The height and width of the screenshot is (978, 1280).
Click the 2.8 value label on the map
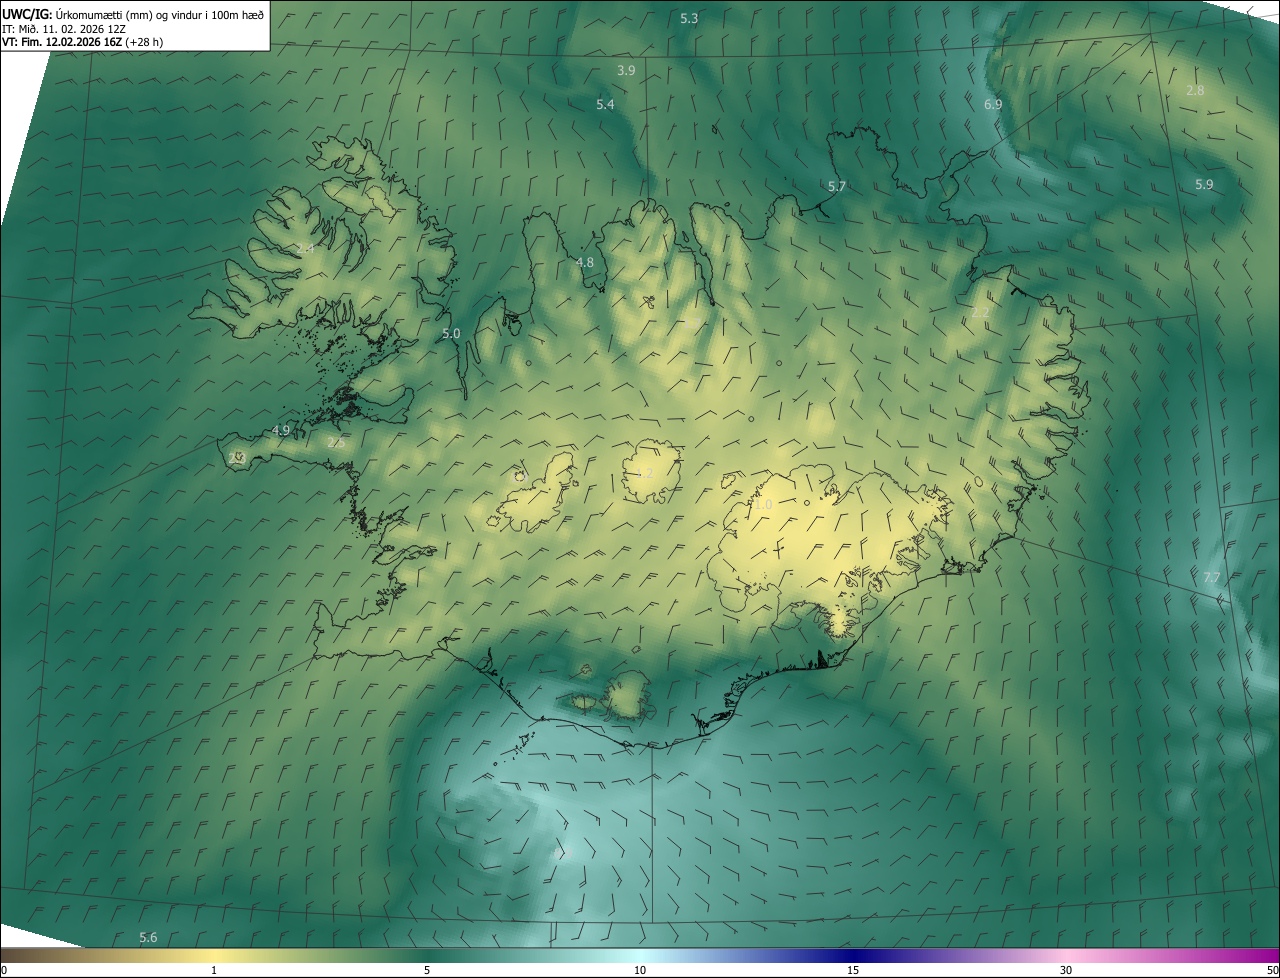[x=1195, y=91]
